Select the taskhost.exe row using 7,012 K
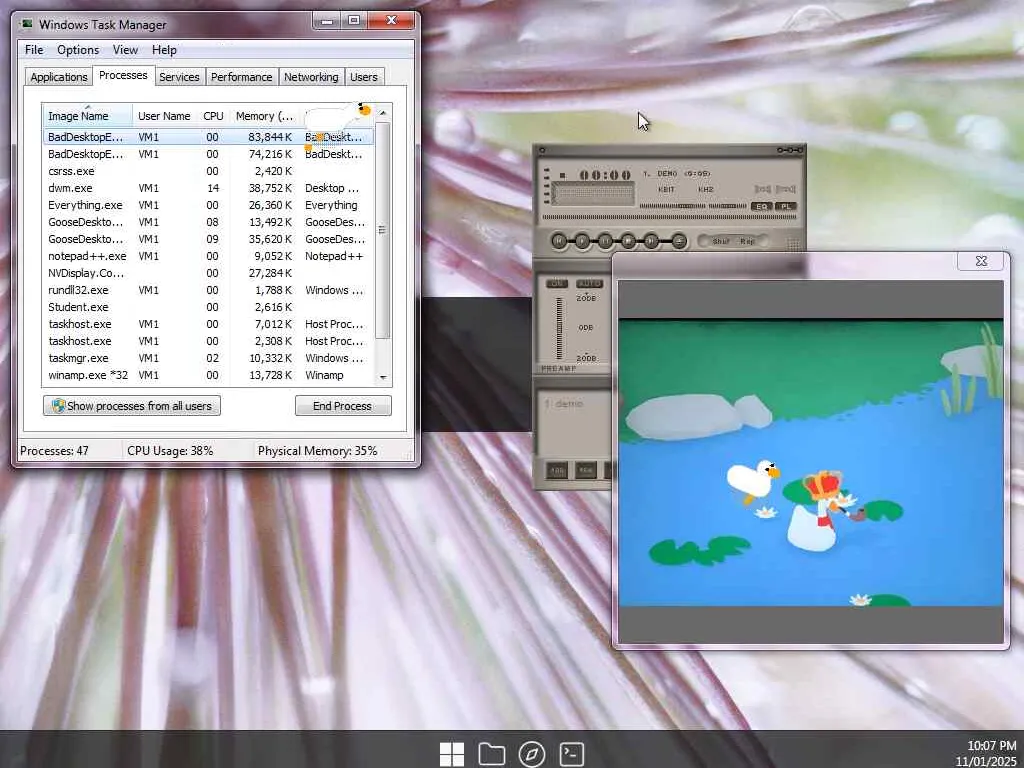 [x=208, y=324]
